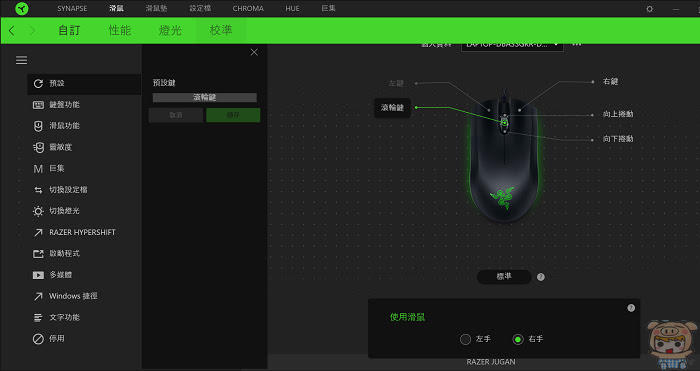Select 右手 right-hand radio button
This screenshot has width=700, height=371.
pos(517,339)
